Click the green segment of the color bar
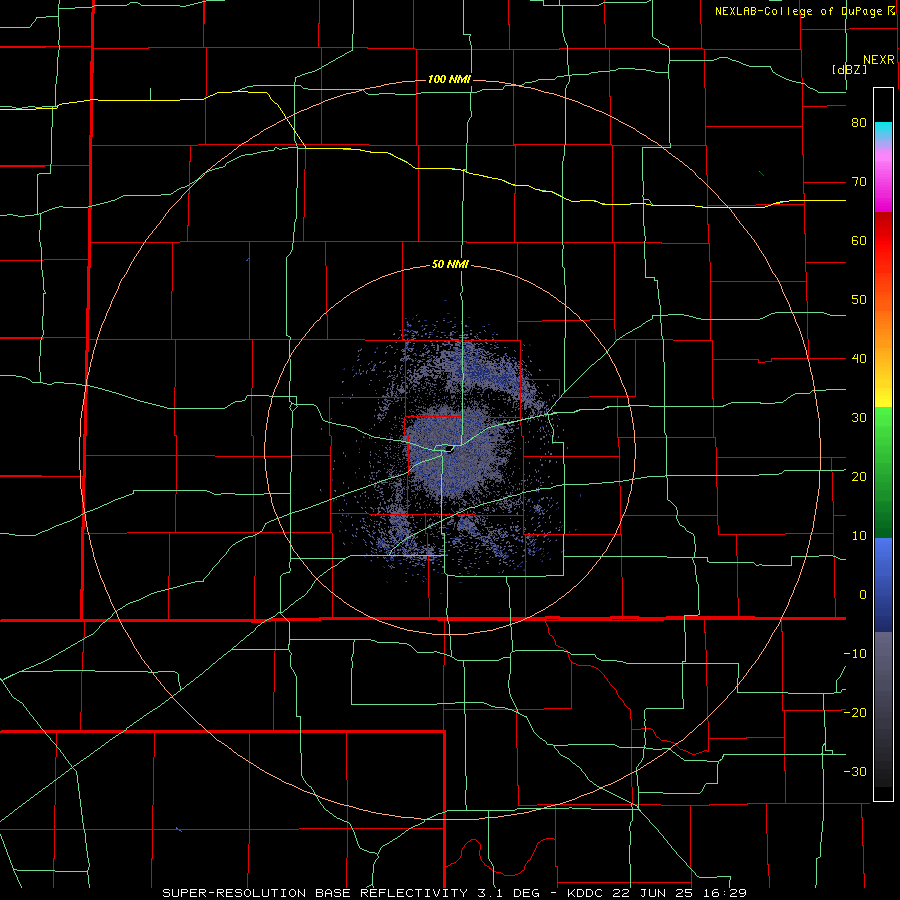The height and width of the screenshot is (900, 900). [883, 472]
